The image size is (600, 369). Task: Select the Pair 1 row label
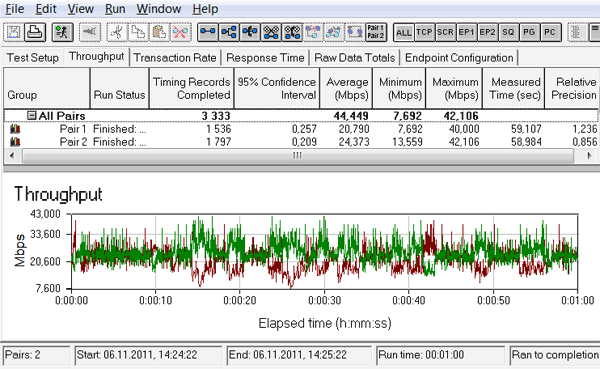point(73,129)
